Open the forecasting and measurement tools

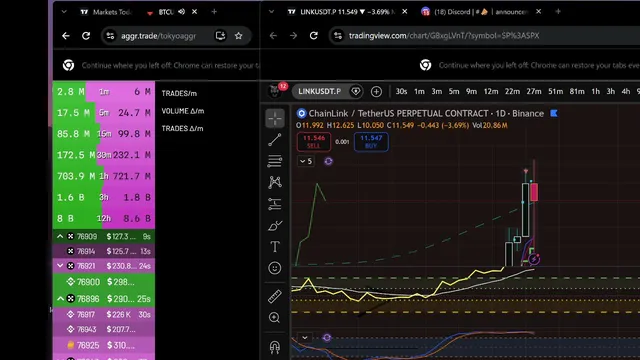[275, 203]
